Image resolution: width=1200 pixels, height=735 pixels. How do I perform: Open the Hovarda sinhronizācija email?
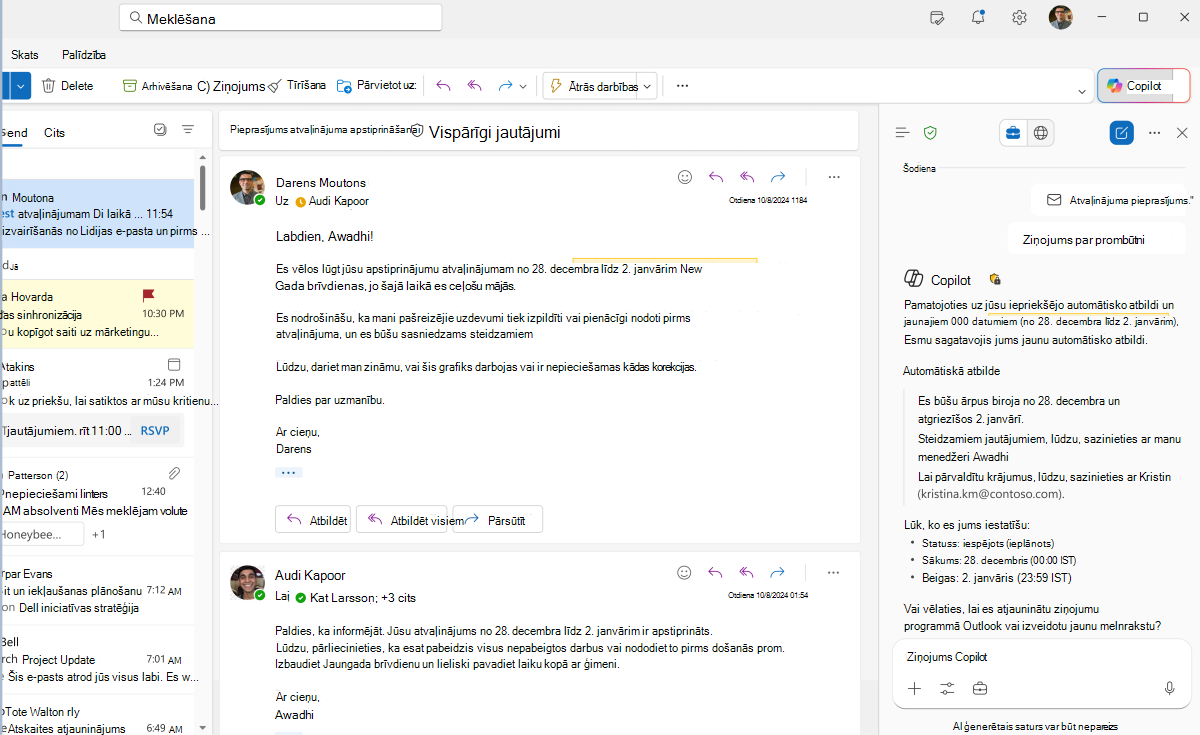(98, 313)
